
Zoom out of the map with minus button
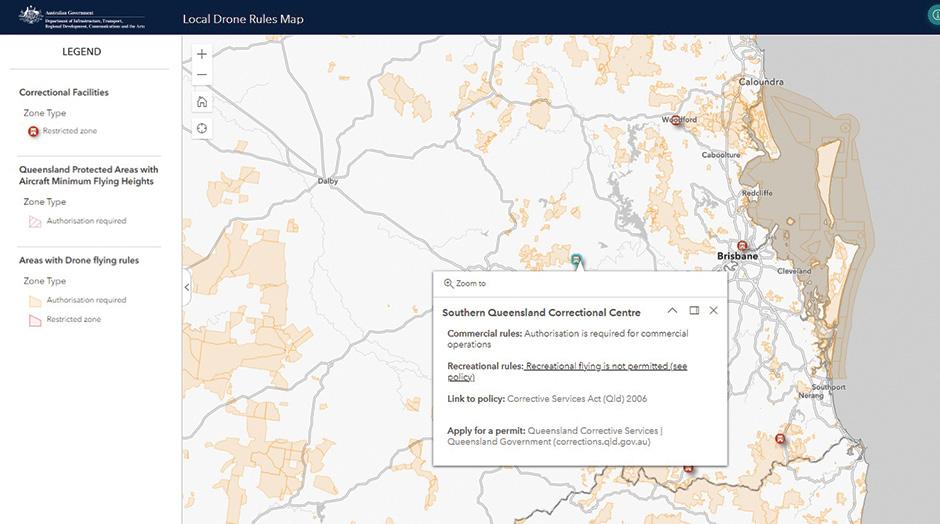[x=202, y=75]
